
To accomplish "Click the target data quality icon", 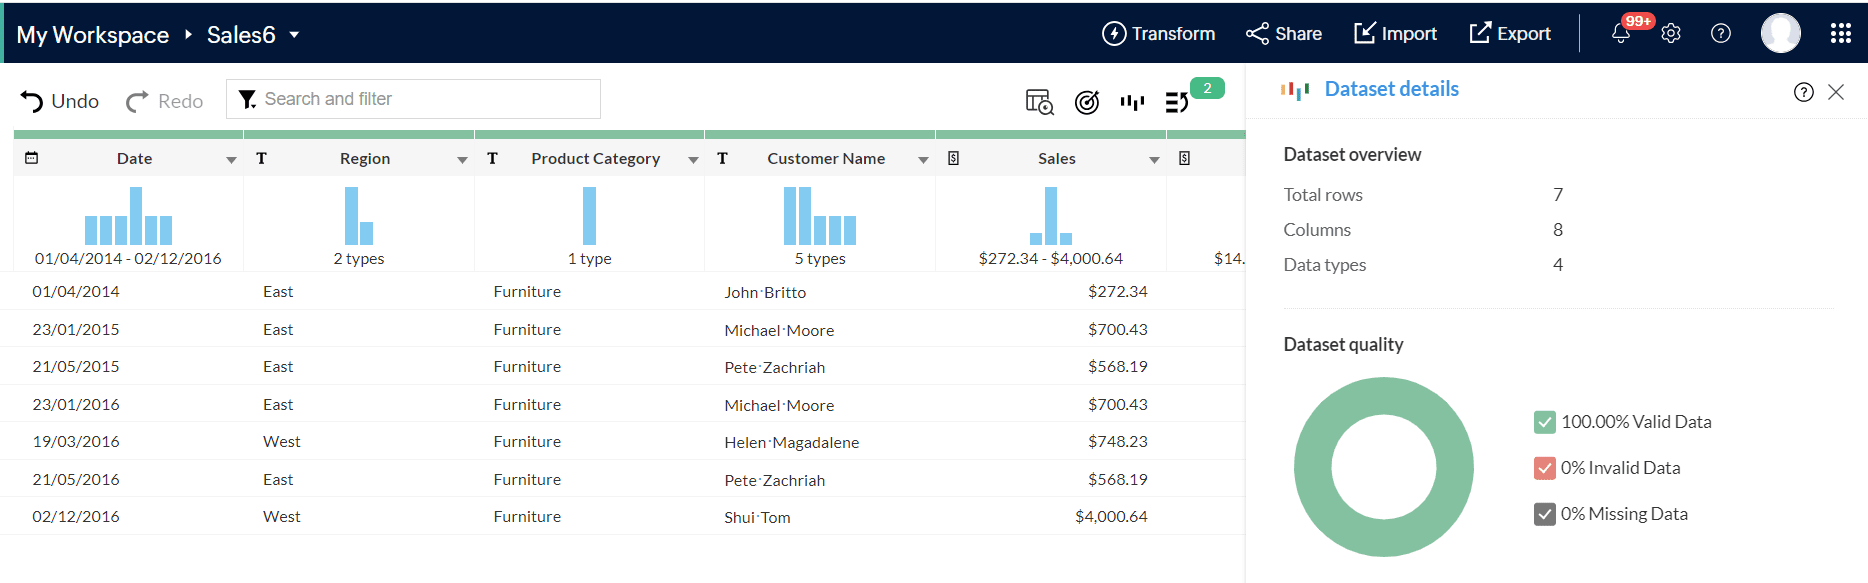I will click(1086, 102).
